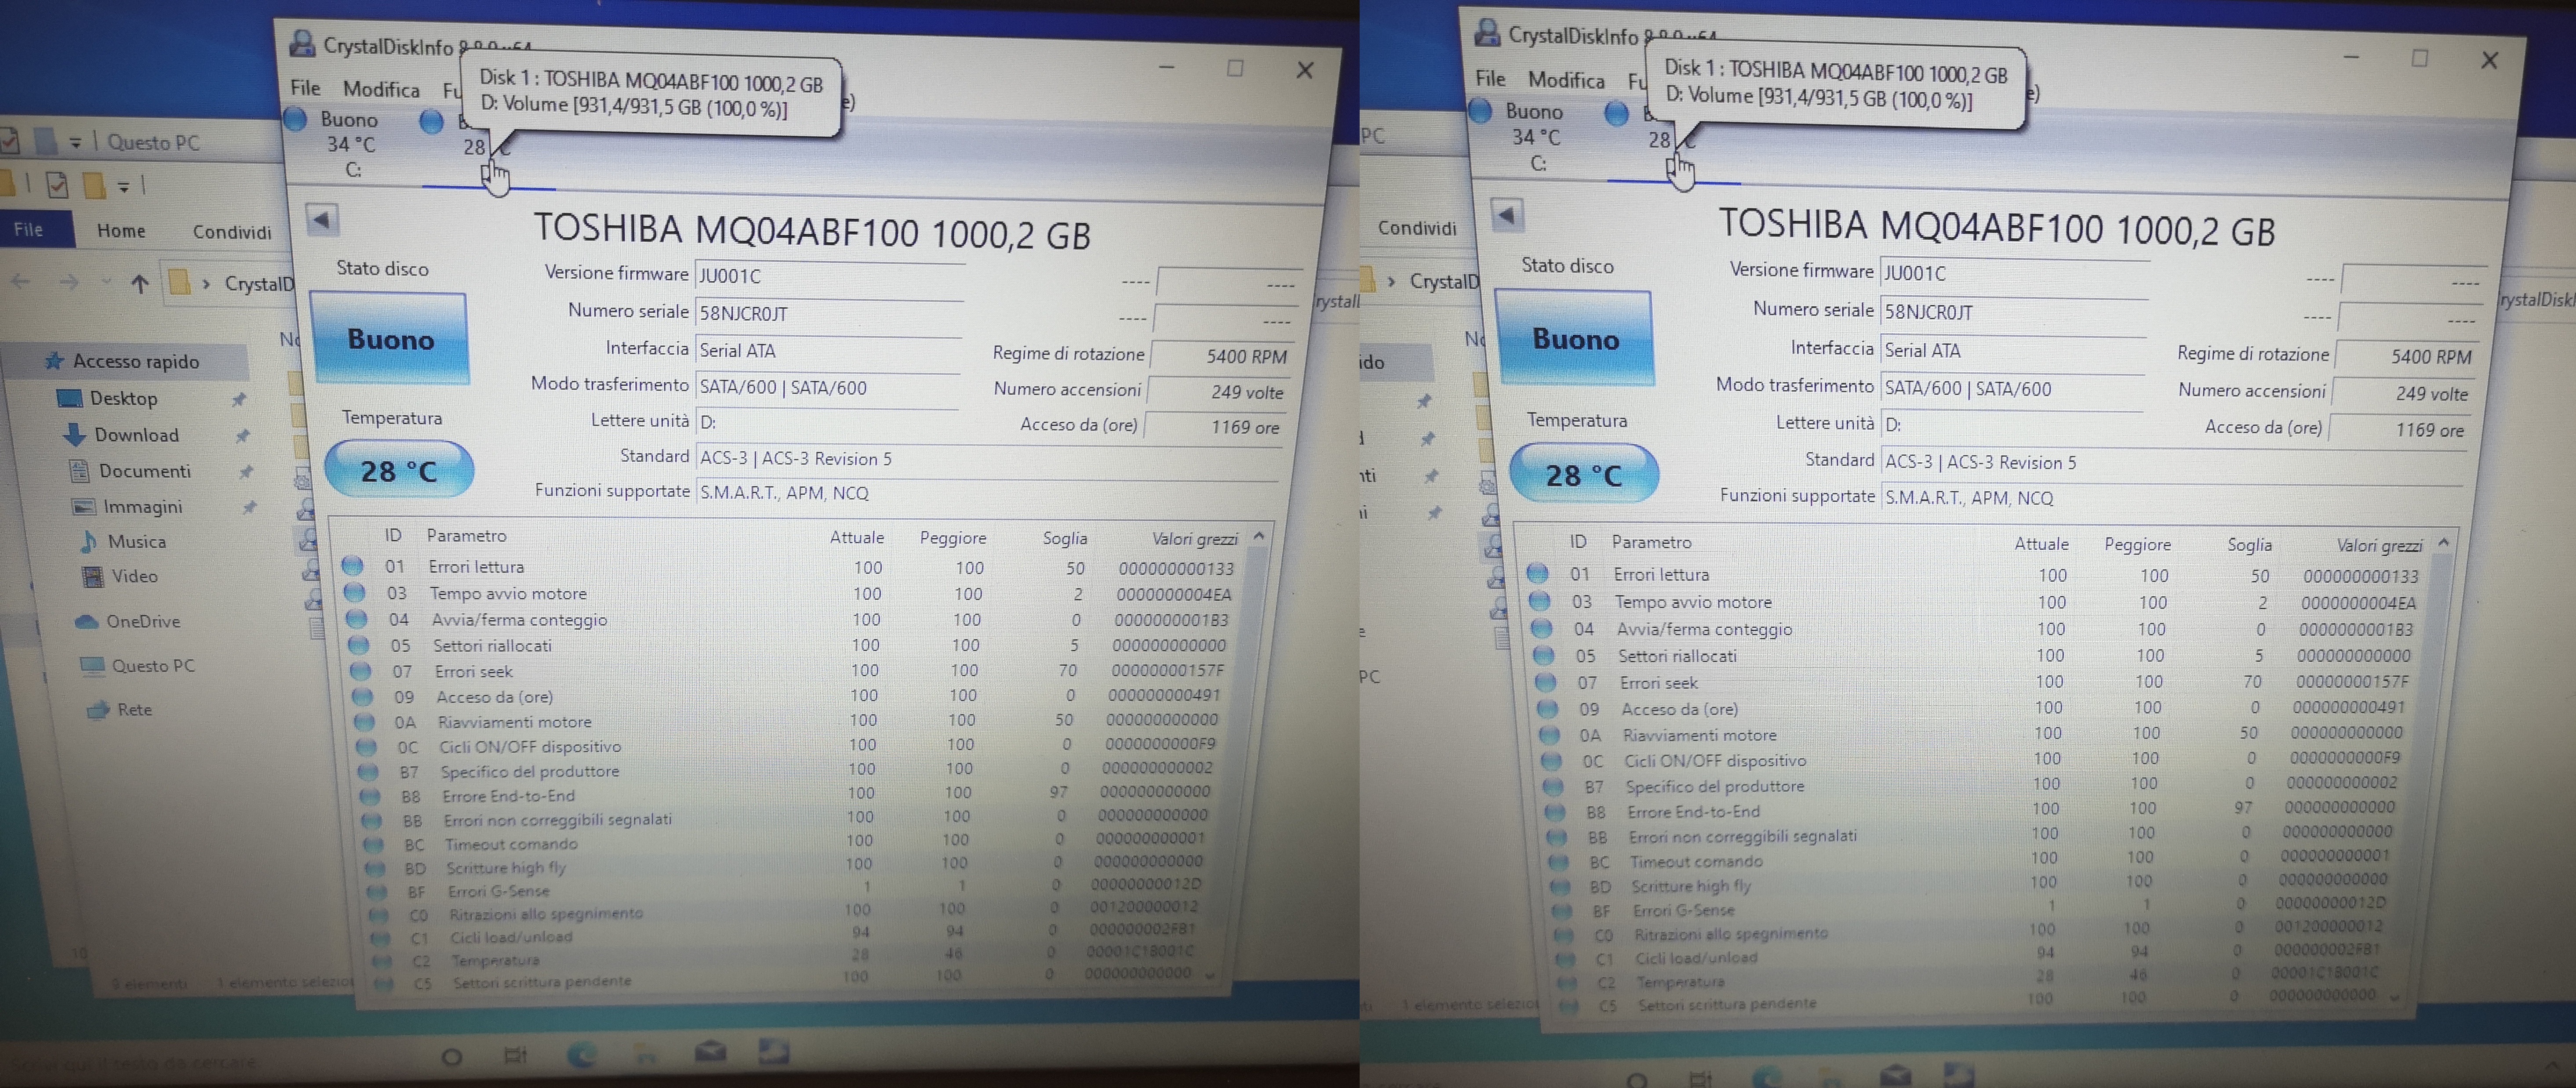This screenshot has height=1088, width=2576.
Task: Click previous-disk arrow button in left photo
Action: 322,220
